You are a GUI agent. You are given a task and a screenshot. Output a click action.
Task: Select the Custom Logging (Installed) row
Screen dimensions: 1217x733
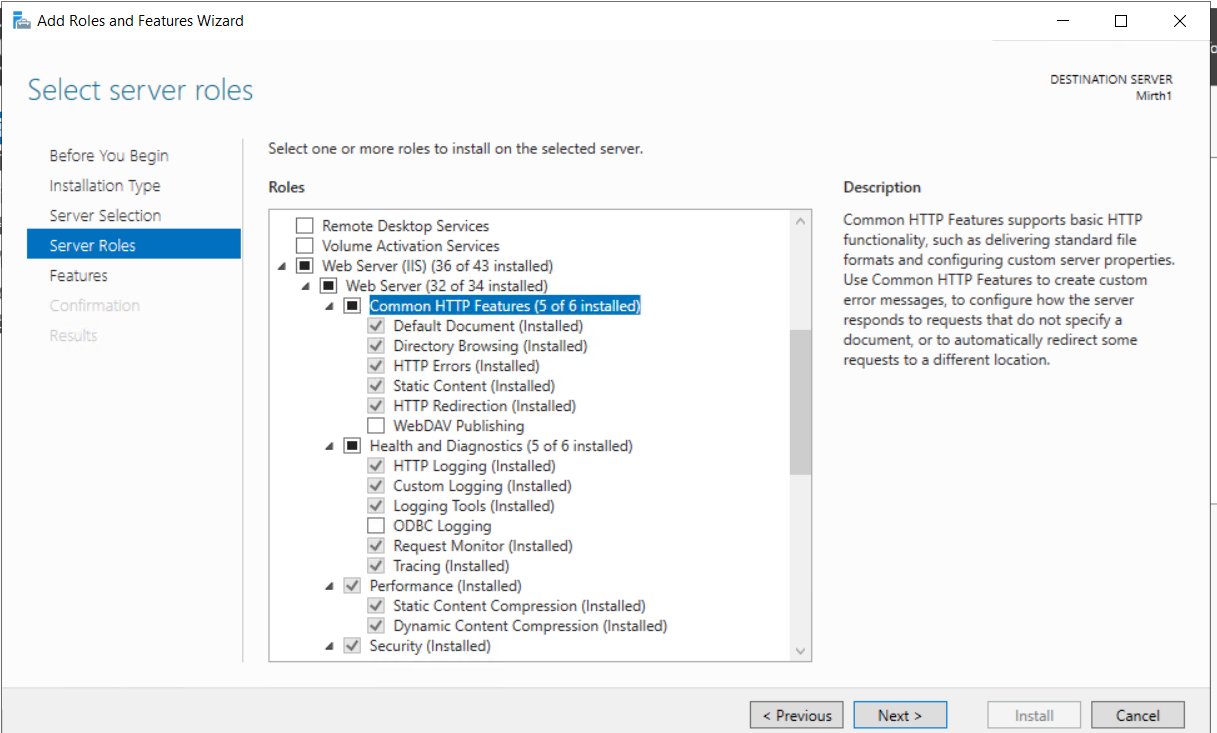482,486
